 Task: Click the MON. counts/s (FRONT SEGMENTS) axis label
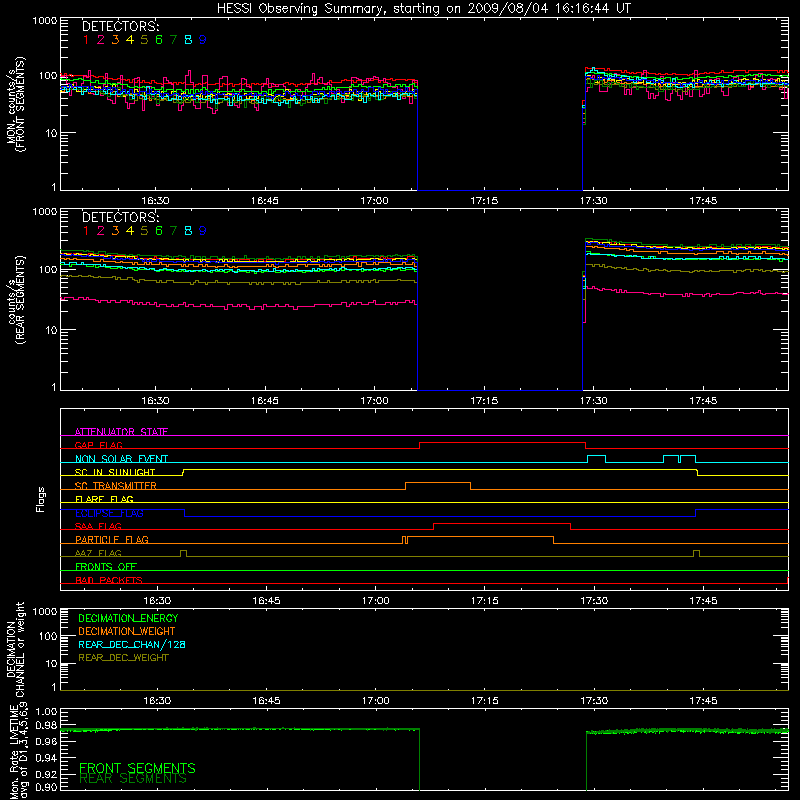16,104
